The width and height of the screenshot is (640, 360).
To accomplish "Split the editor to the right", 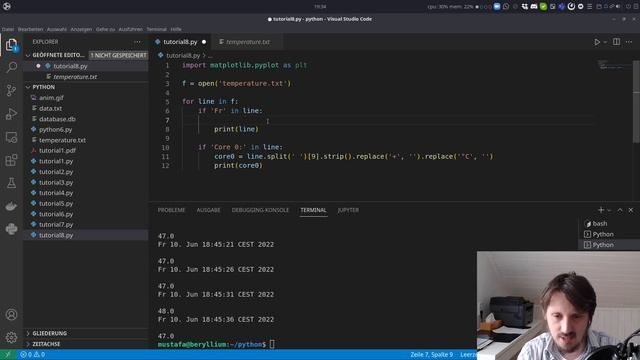I will [x=616, y=42].
